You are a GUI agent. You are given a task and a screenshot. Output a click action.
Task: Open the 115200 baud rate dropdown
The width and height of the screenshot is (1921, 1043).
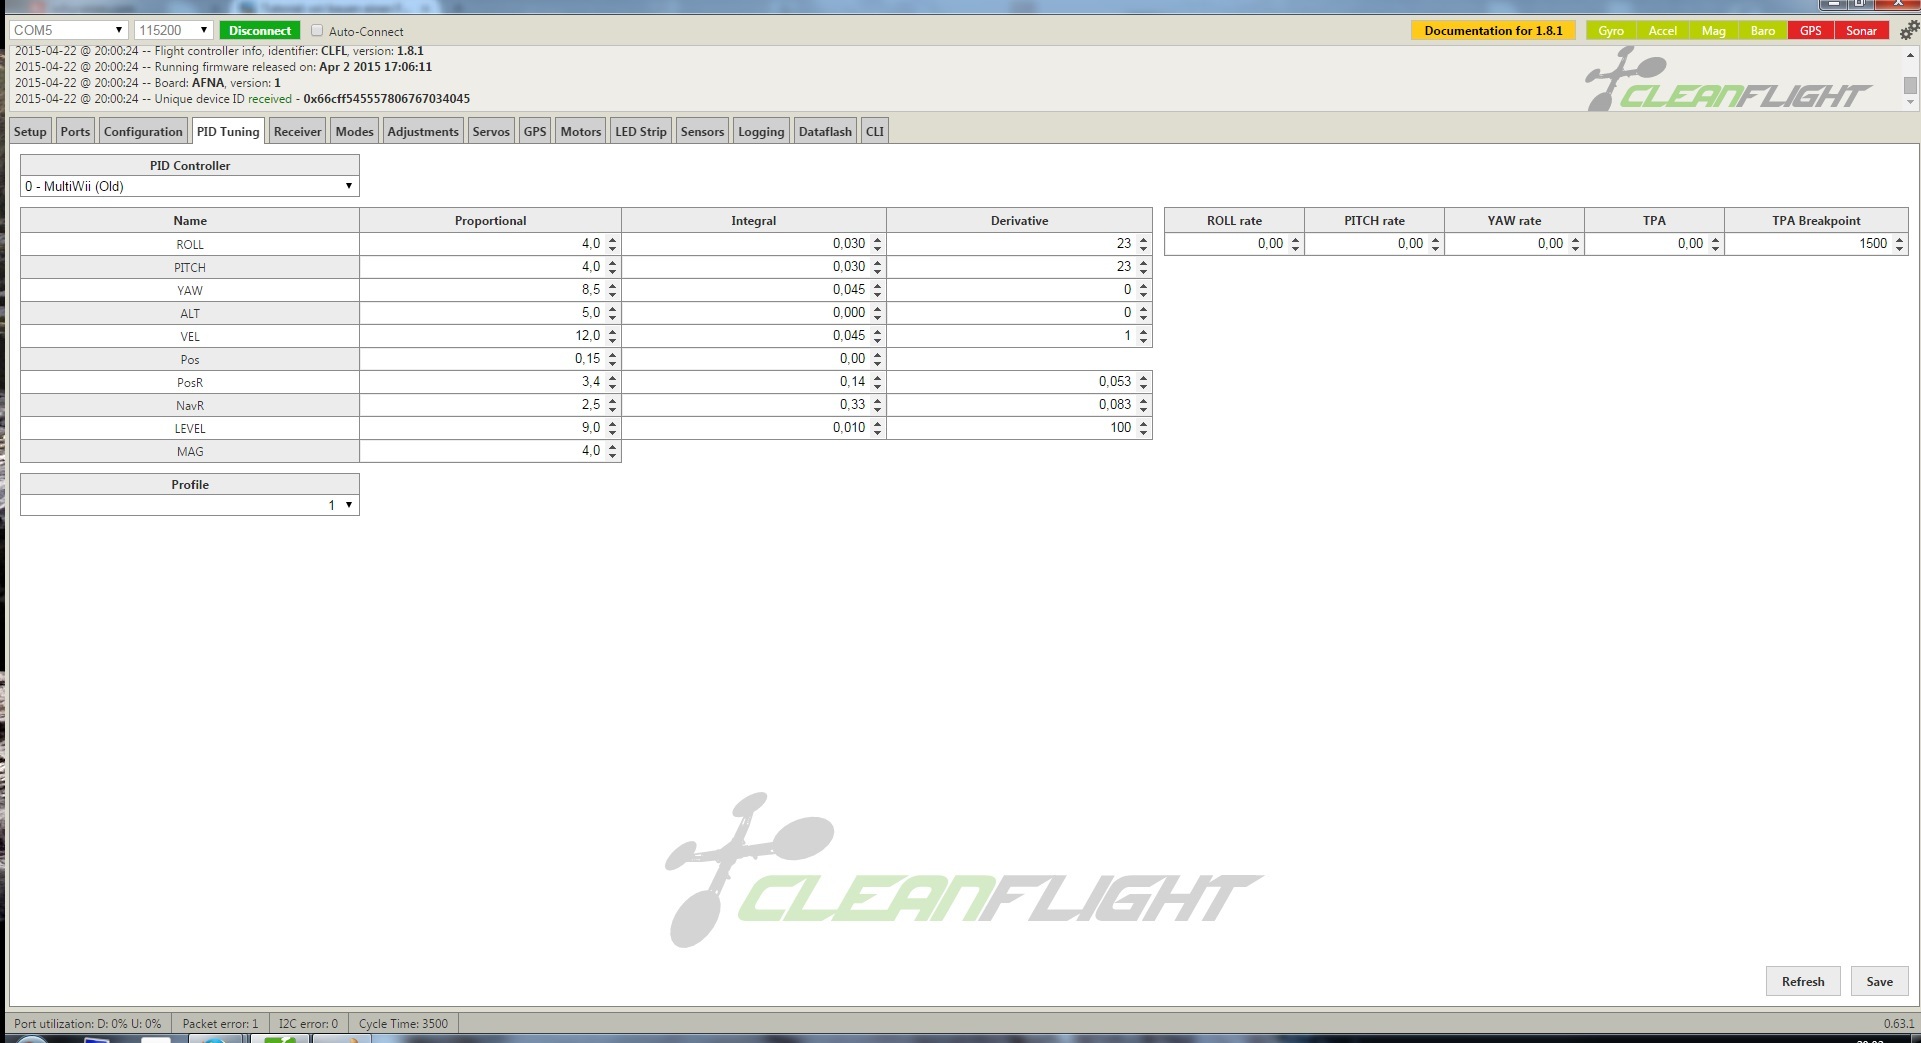[x=173, y=30]
